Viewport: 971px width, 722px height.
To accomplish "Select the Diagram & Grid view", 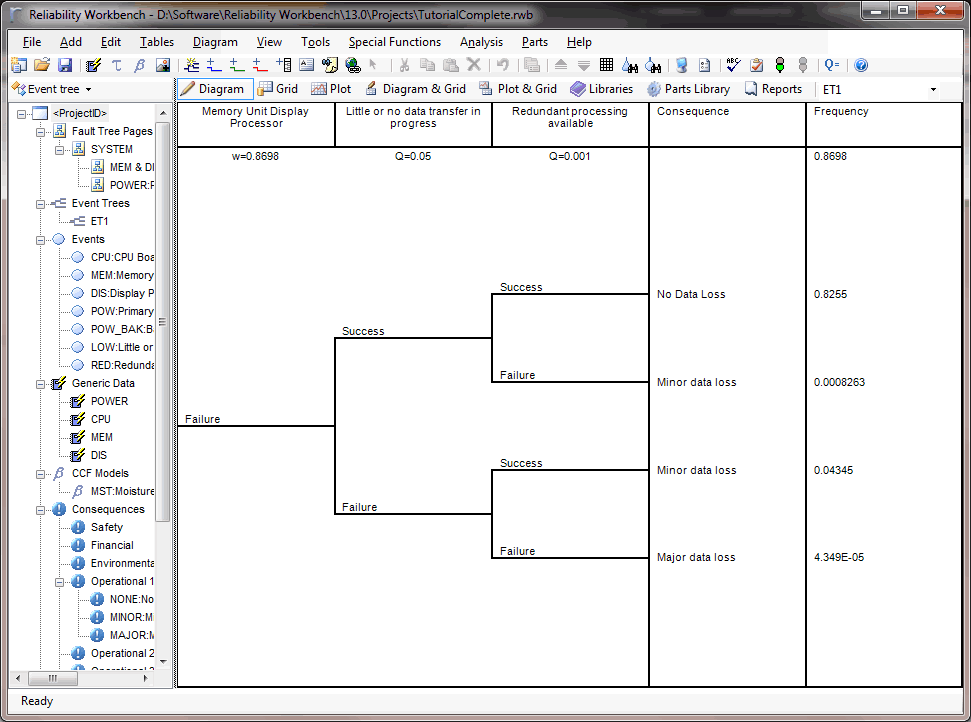I will [x=415, y=89].
